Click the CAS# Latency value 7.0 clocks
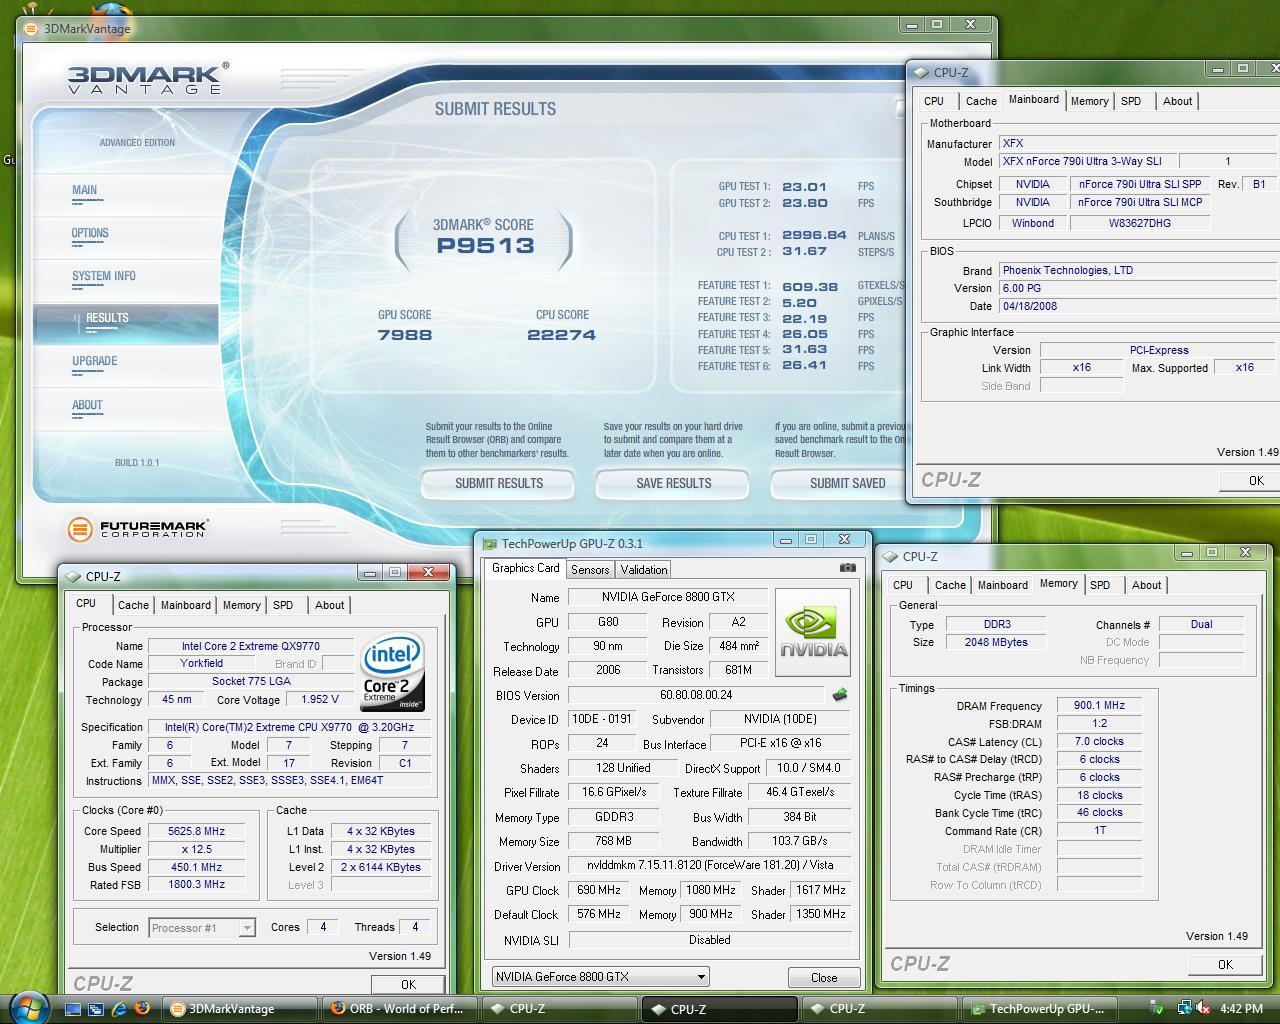The width and height of the screenshot is (1280, 1024). (1099, 741)
